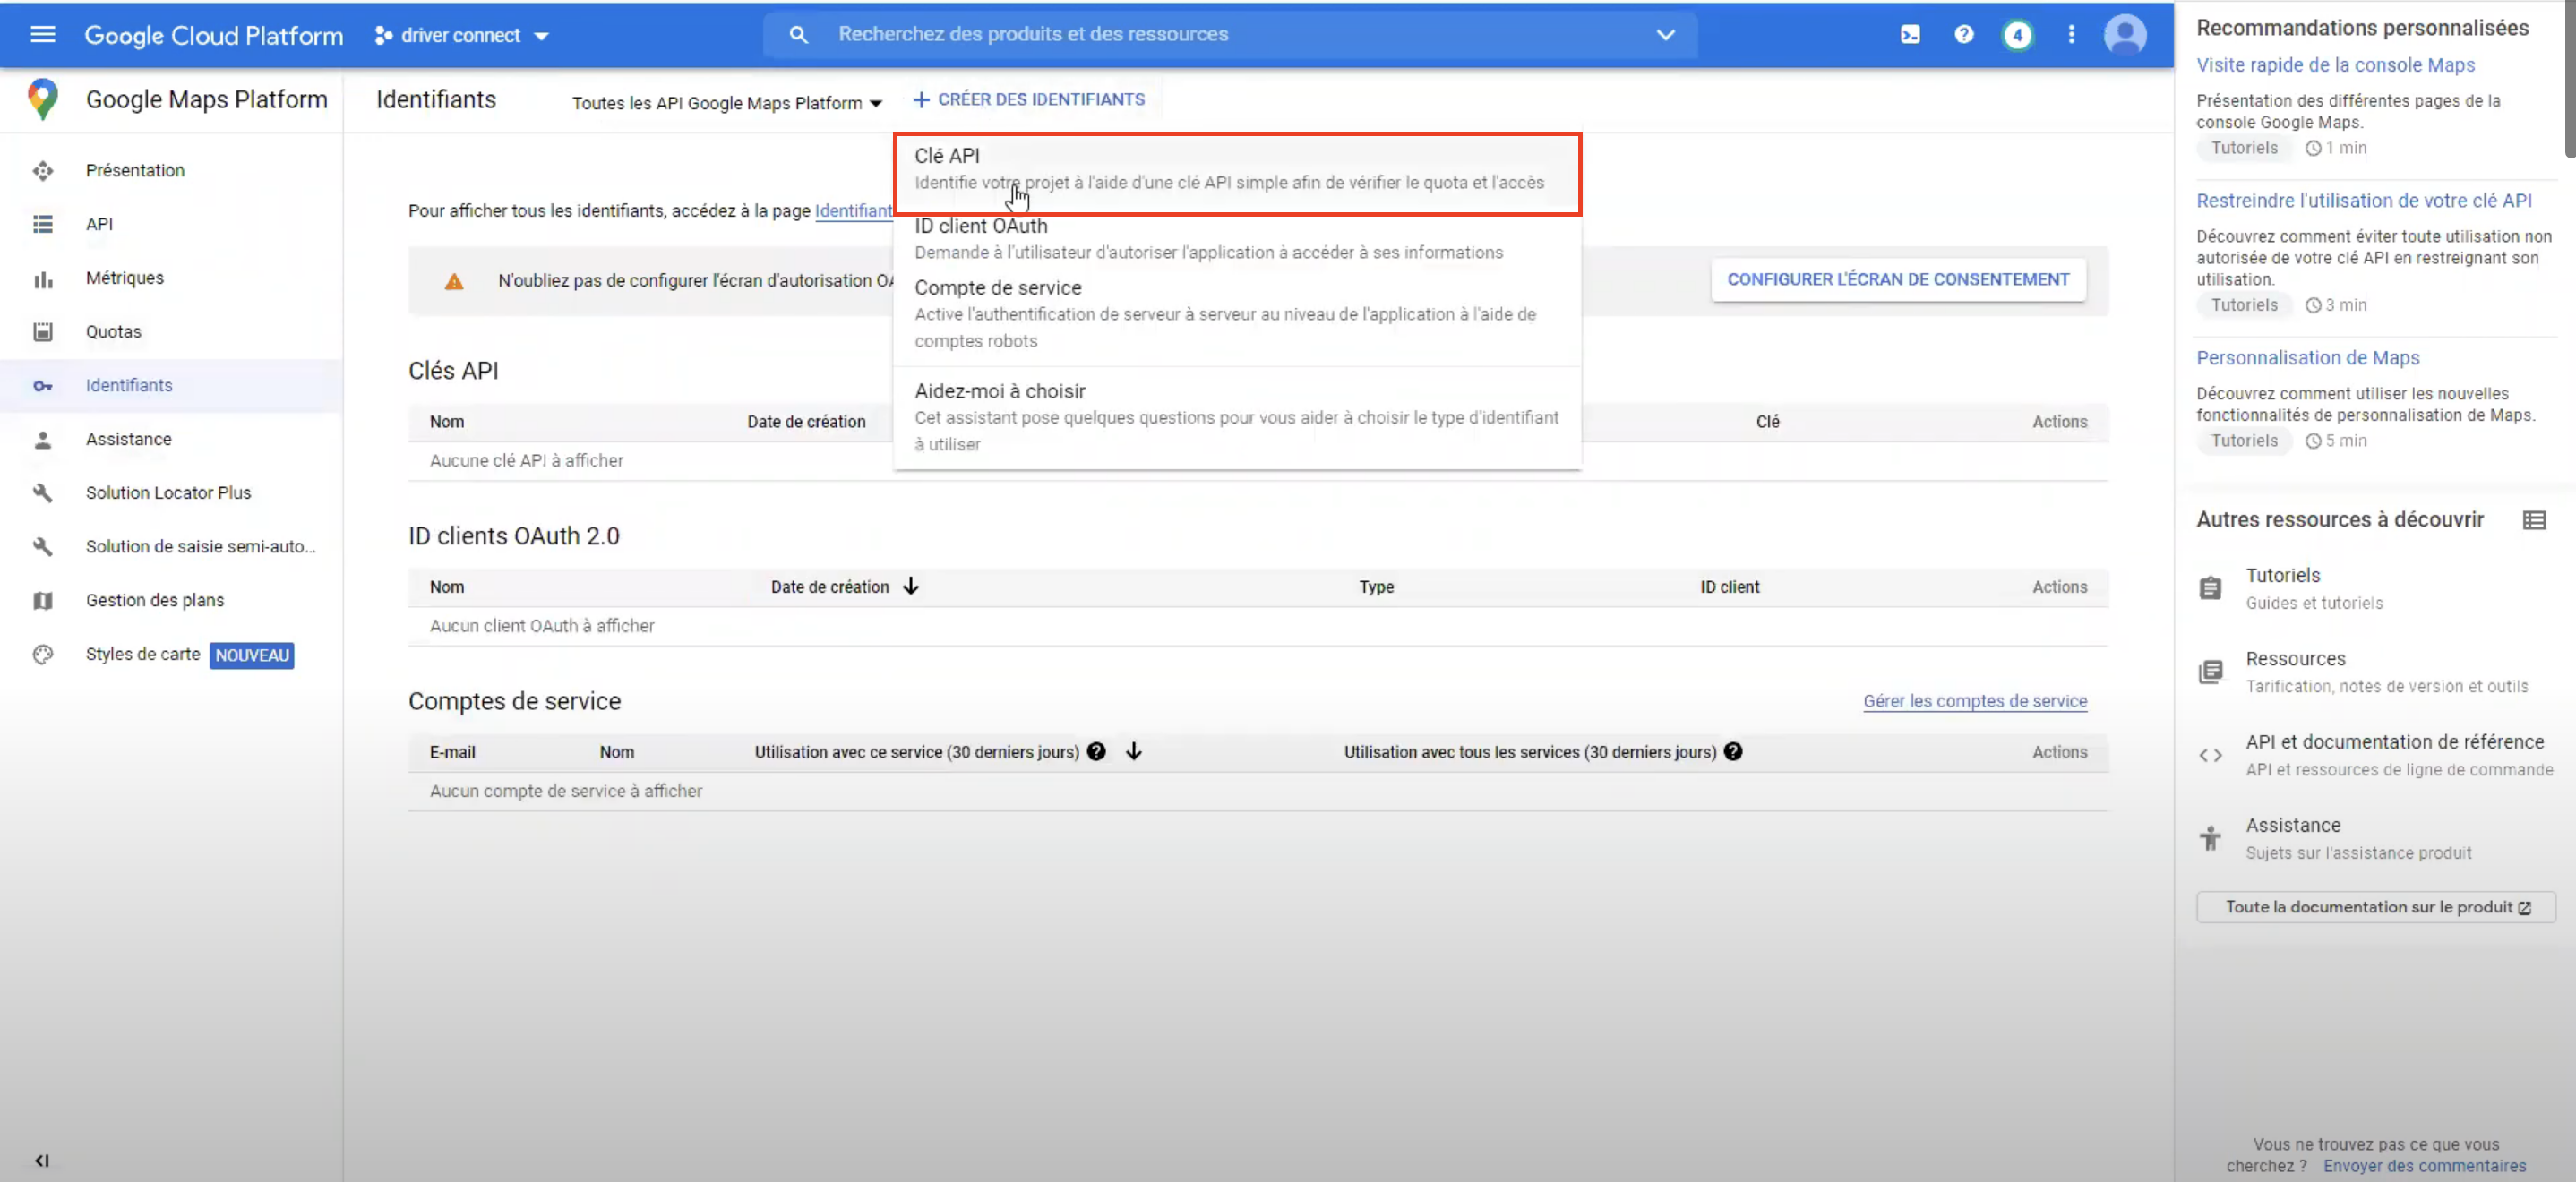Image resolution: width=2576 pixels, height=1182 pixels.
Task: Toggle the list view icon beside Autres ressources
Action: click(x=2533, y=520)
